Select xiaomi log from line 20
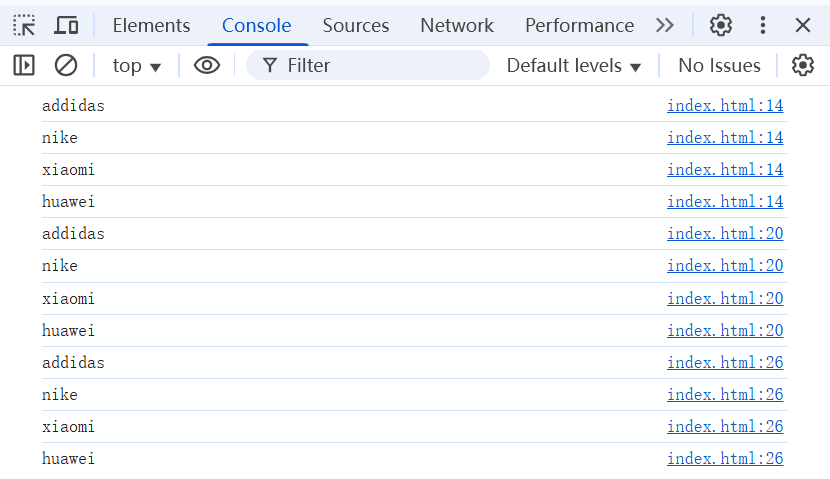The image size is (830, 479). [x=68, y=299]
